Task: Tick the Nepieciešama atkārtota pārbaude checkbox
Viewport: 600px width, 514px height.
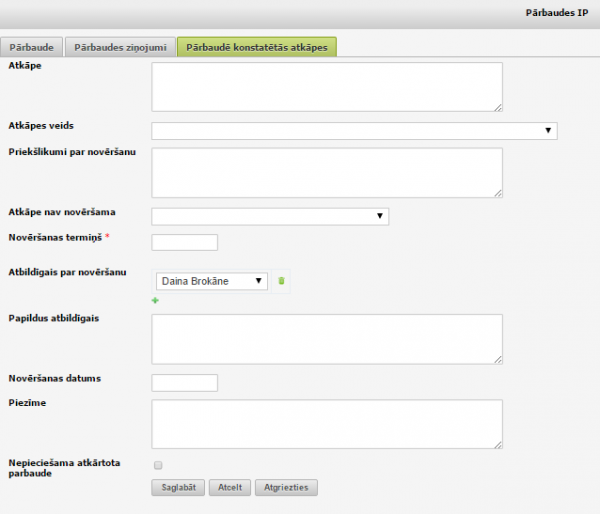Action: 157,465
